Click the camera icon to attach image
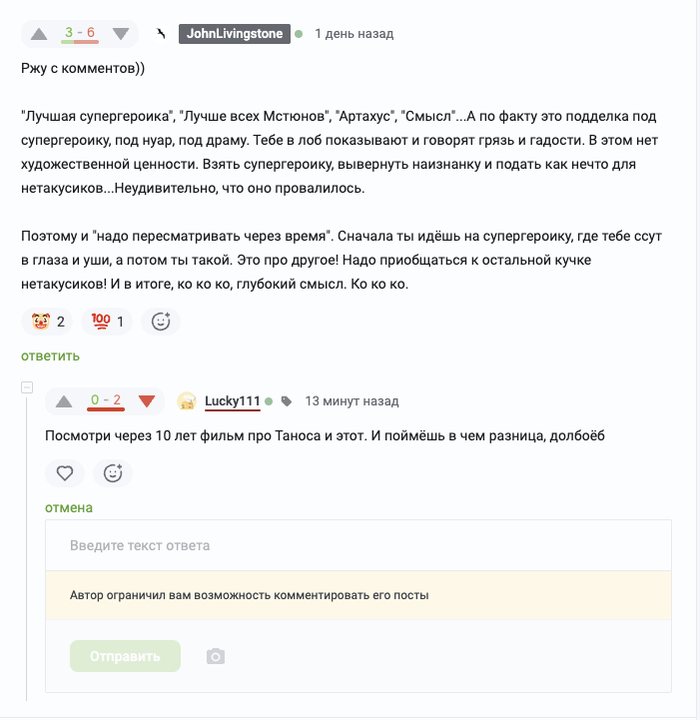 215,657
